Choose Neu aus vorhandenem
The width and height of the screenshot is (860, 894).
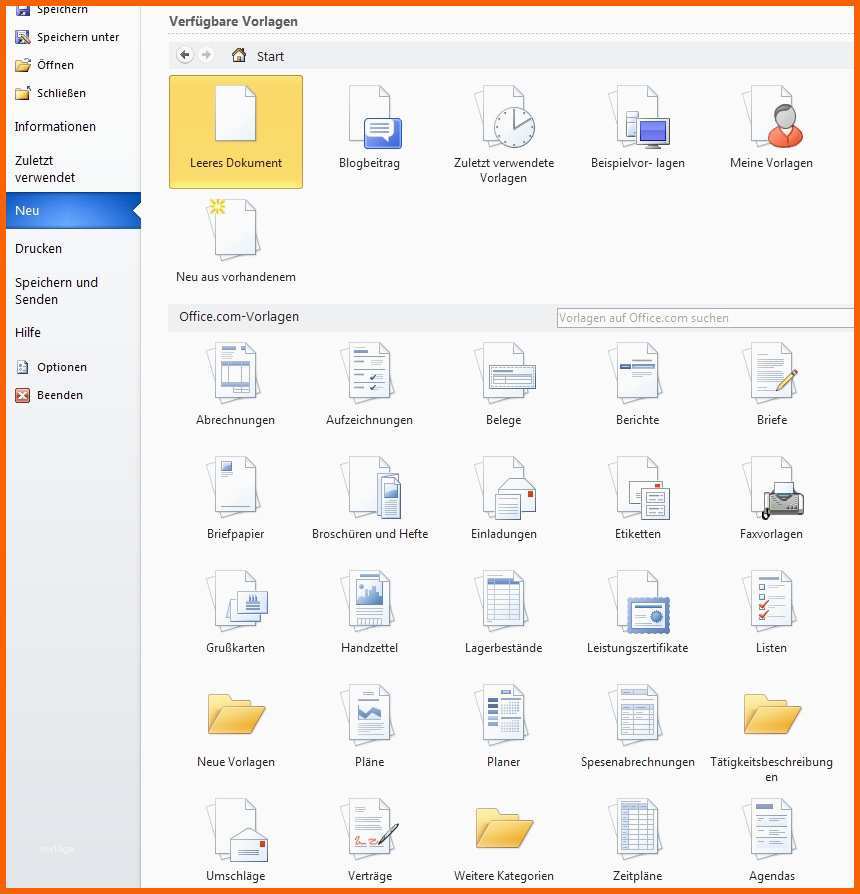(x=236, y=241)
